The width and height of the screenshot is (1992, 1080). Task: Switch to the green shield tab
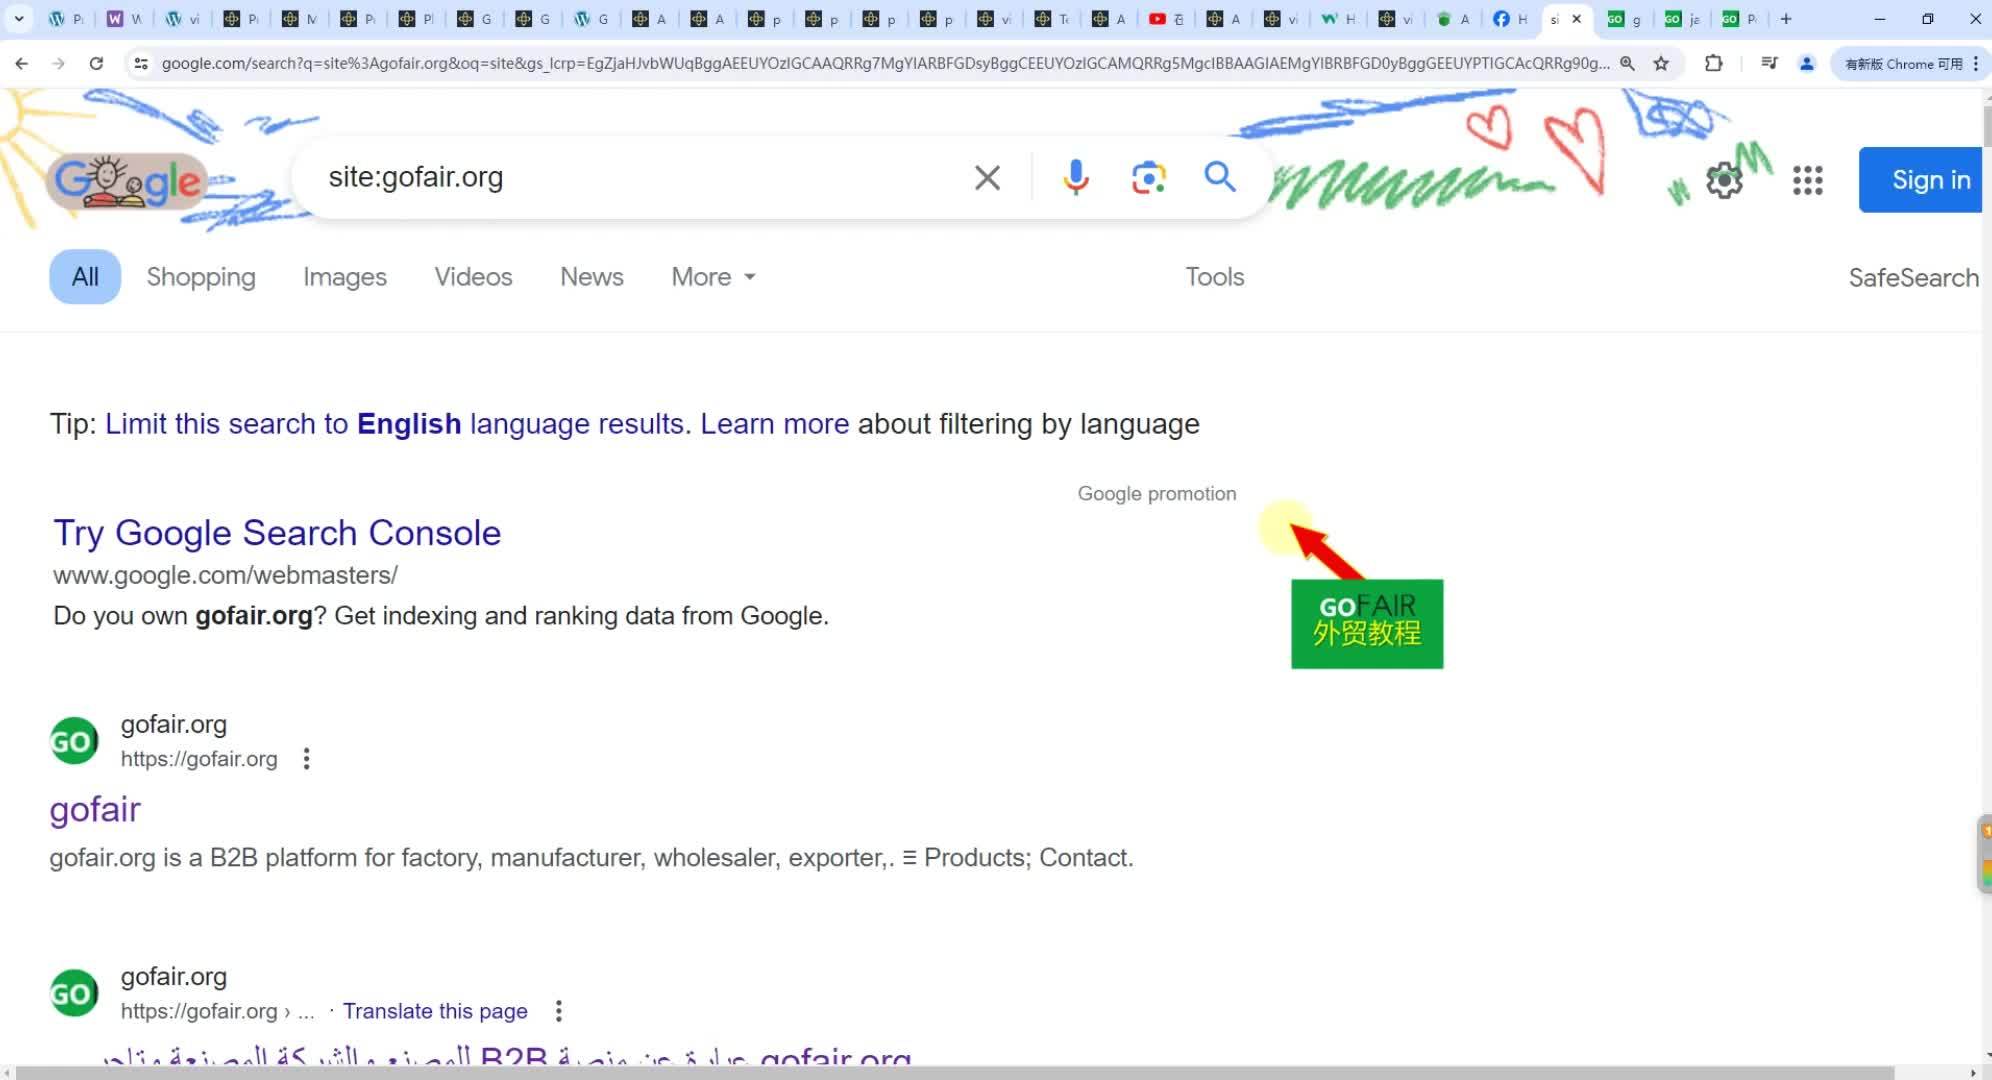click(1452, 19)
